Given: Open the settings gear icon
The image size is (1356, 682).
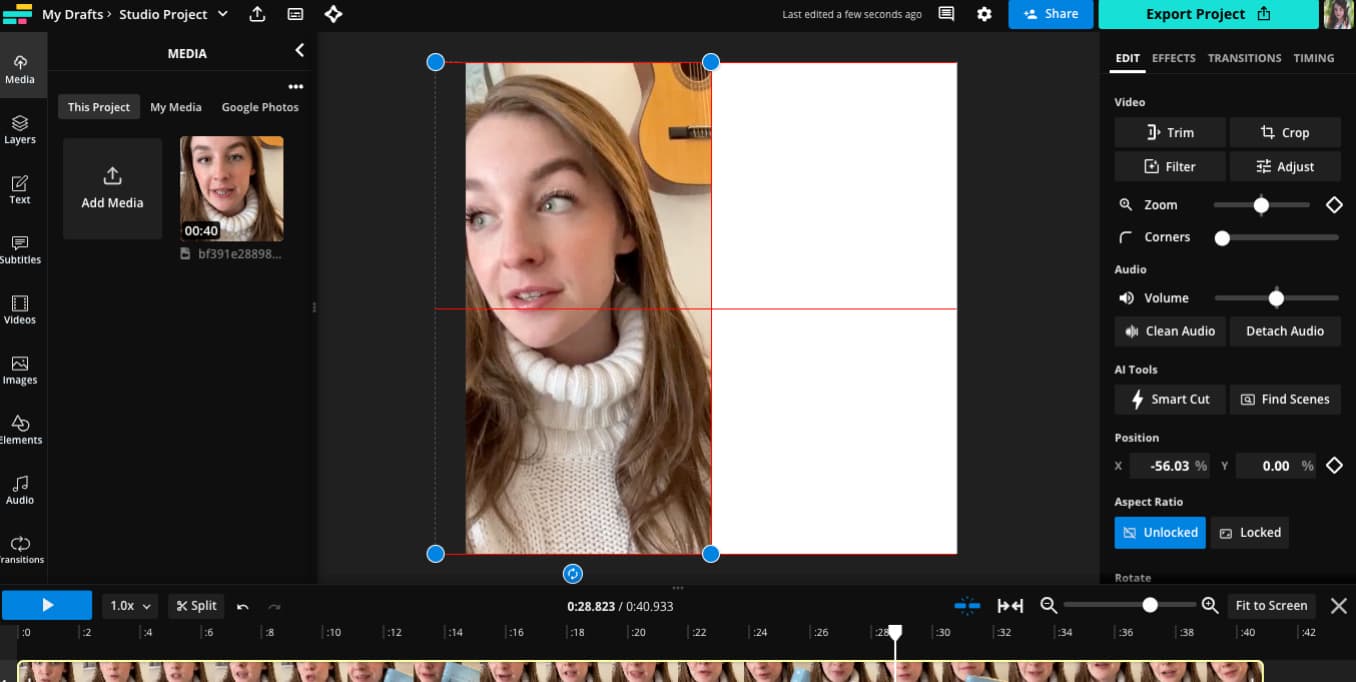Looking at the screenshot, I should point(984,14).
